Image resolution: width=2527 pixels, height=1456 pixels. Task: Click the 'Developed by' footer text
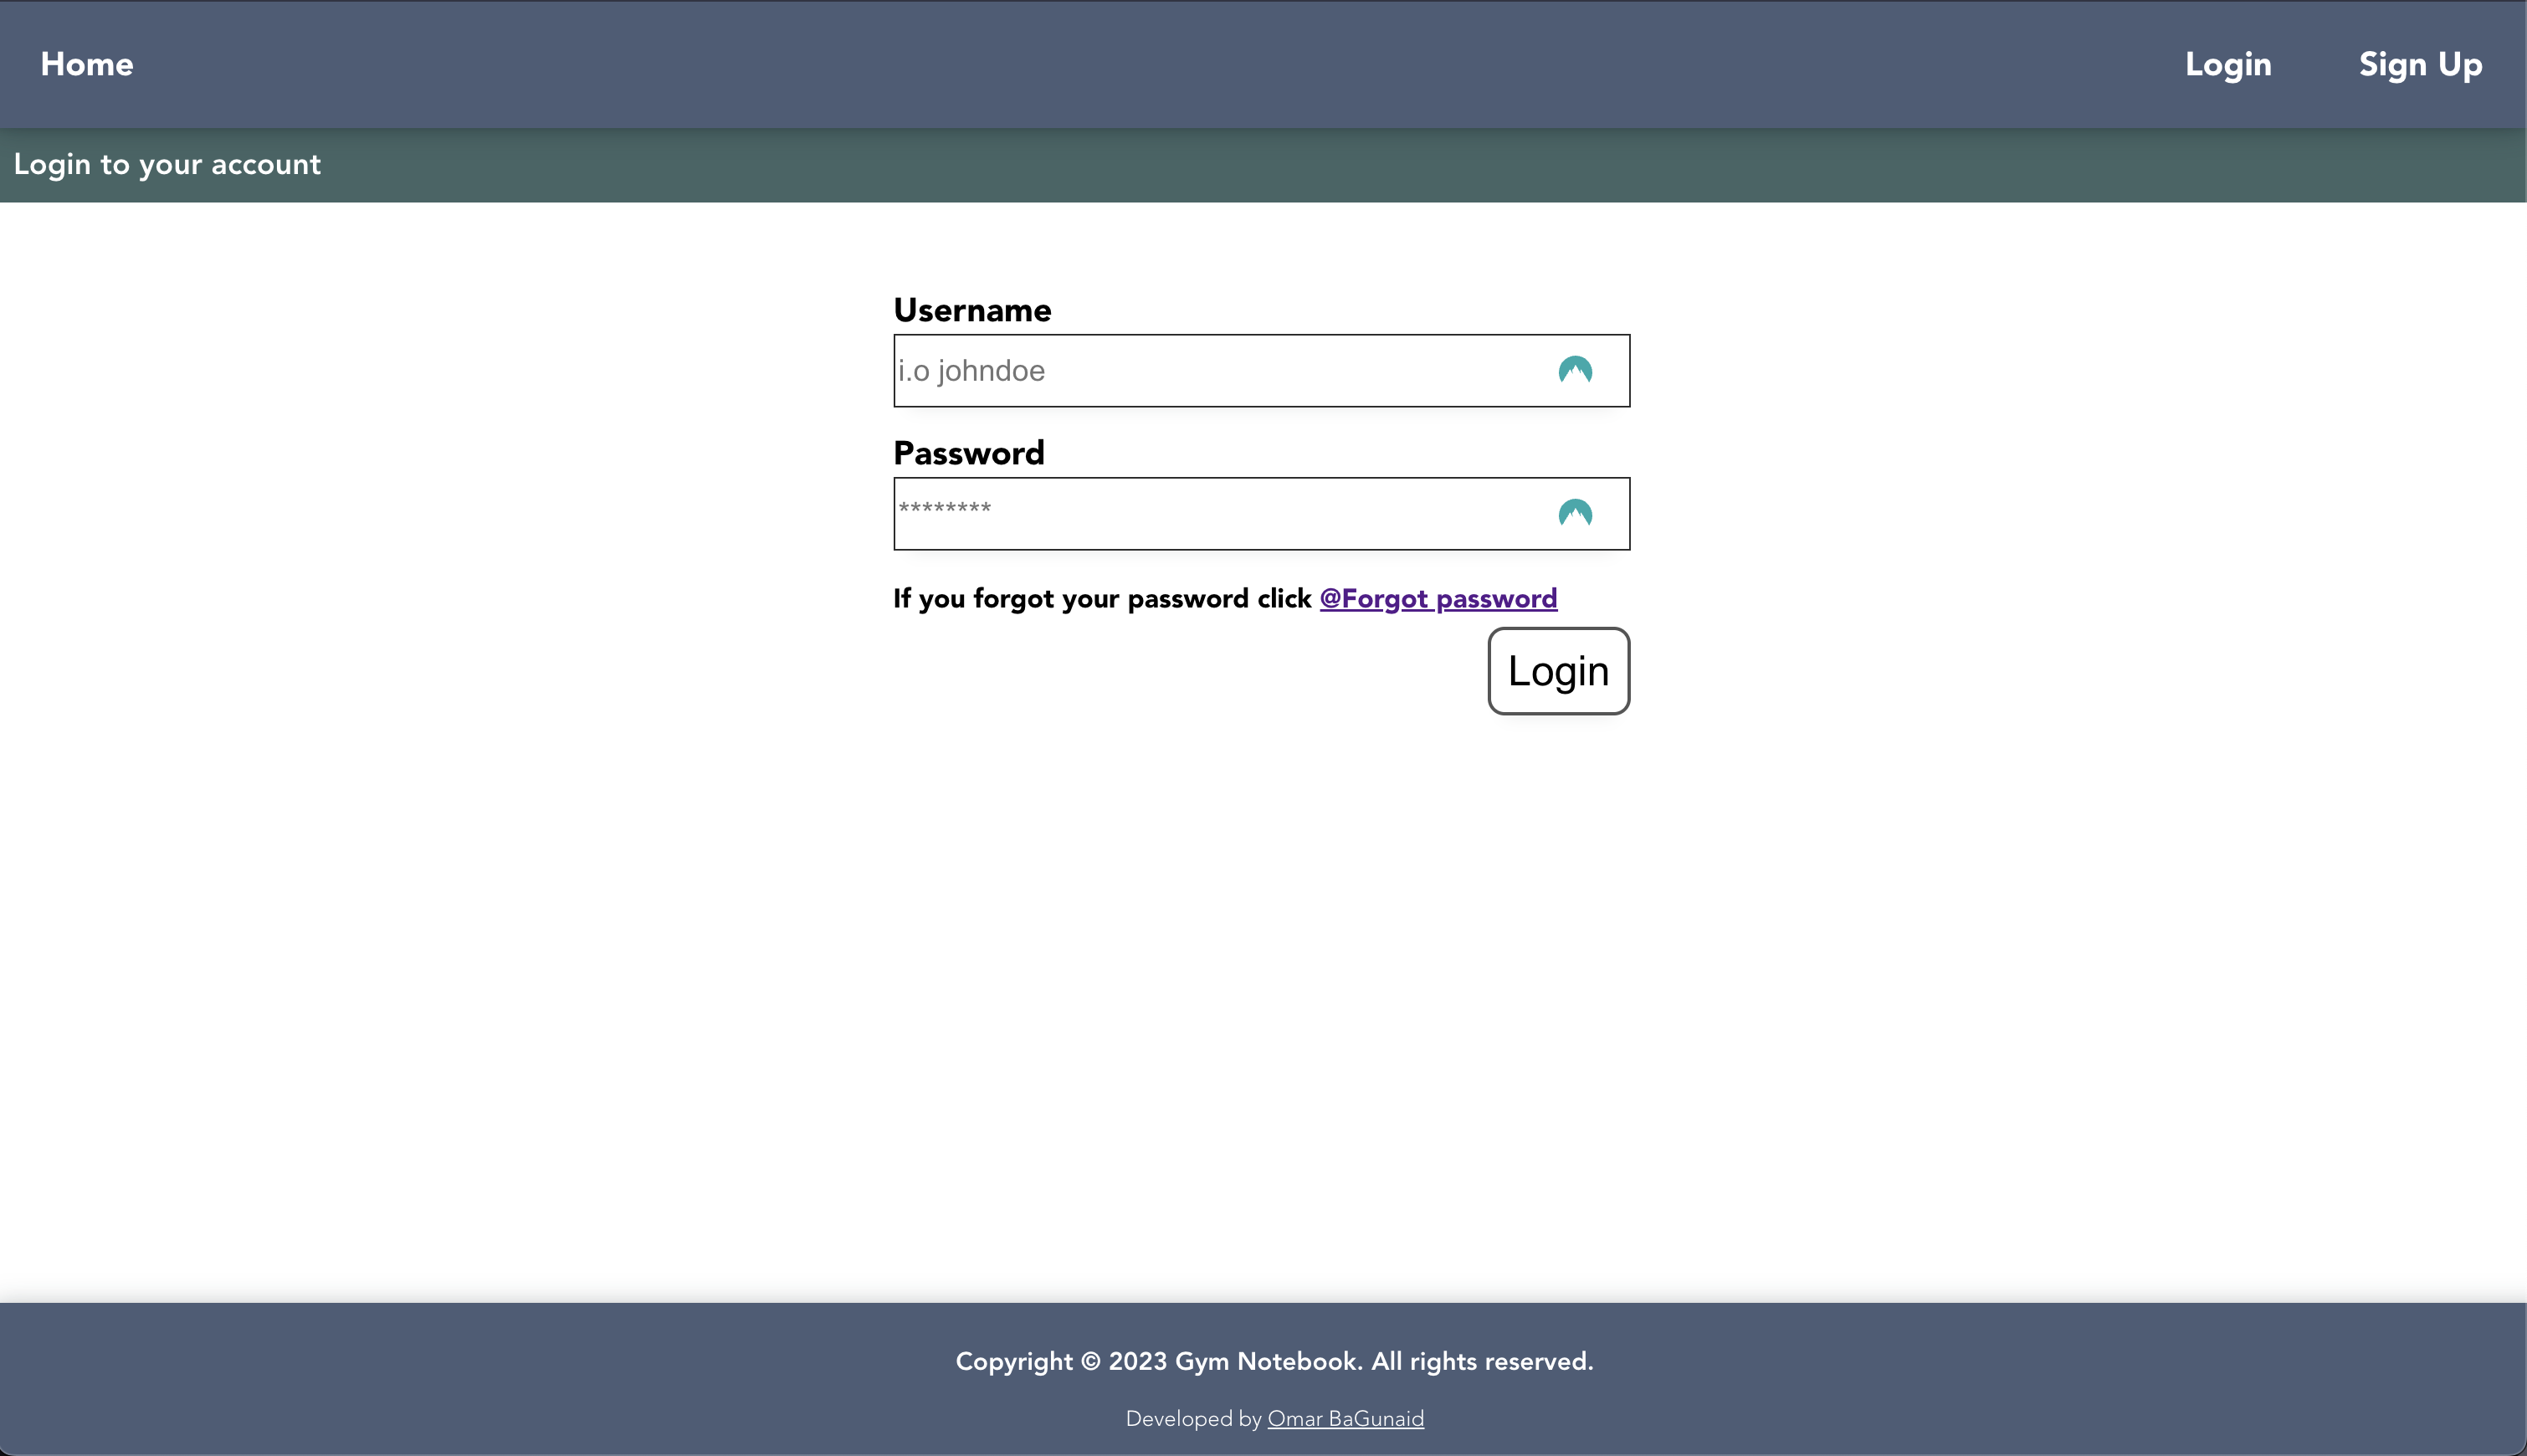tap(1193, 1418)
